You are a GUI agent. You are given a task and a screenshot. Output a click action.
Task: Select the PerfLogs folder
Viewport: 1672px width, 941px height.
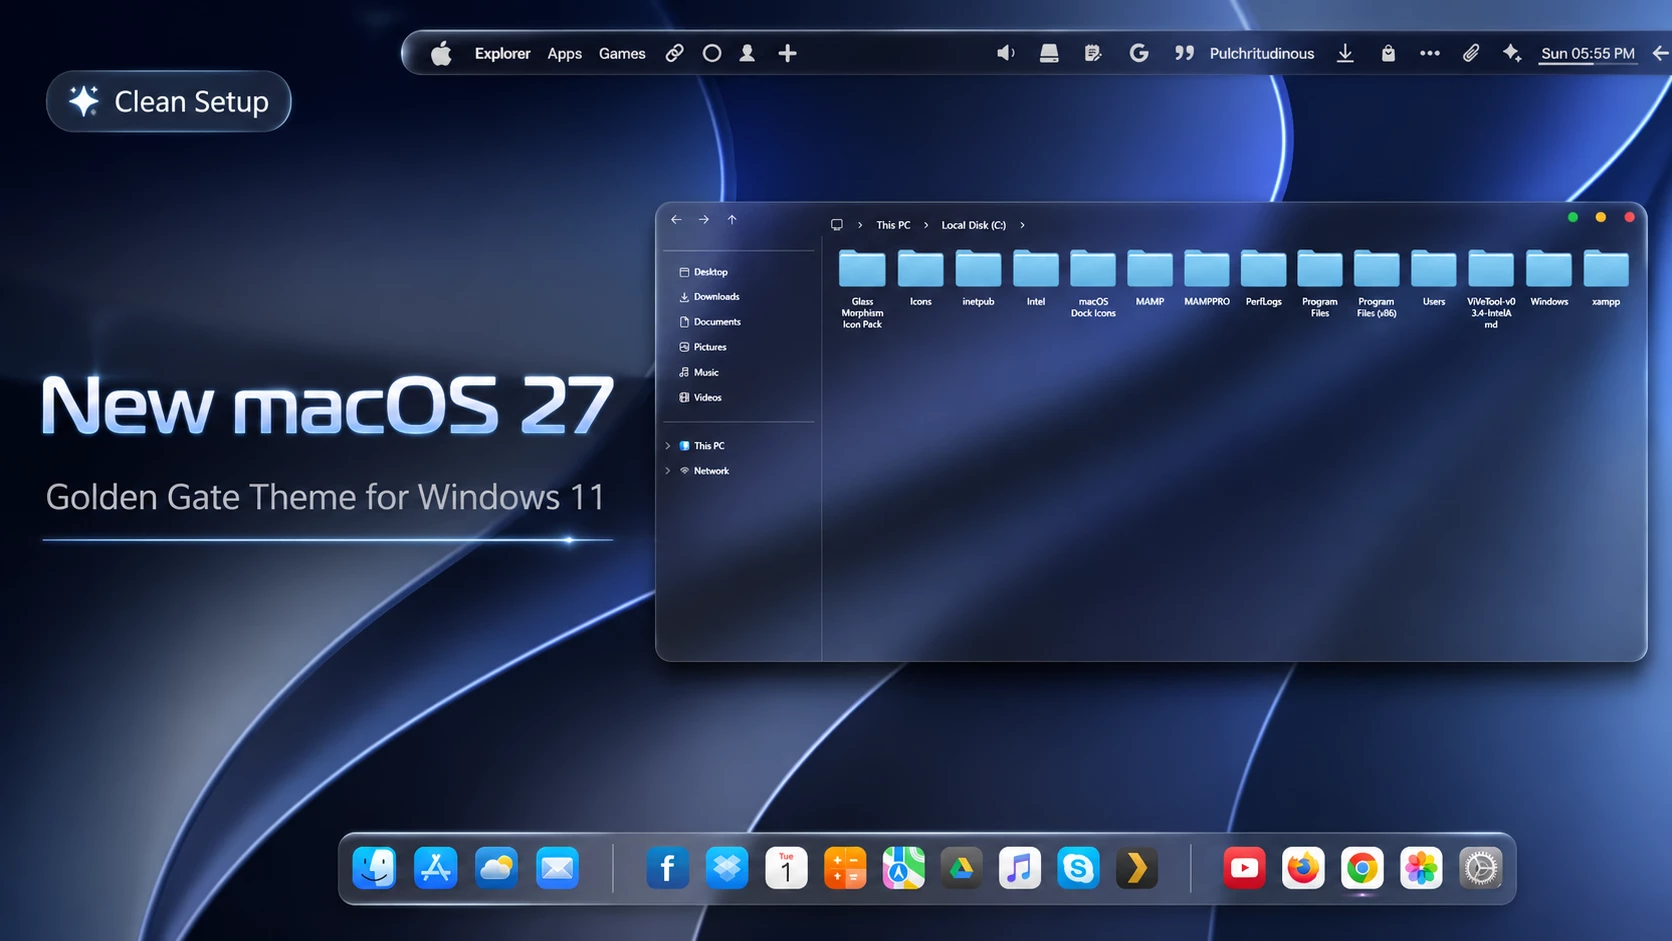pos(1264,279)
